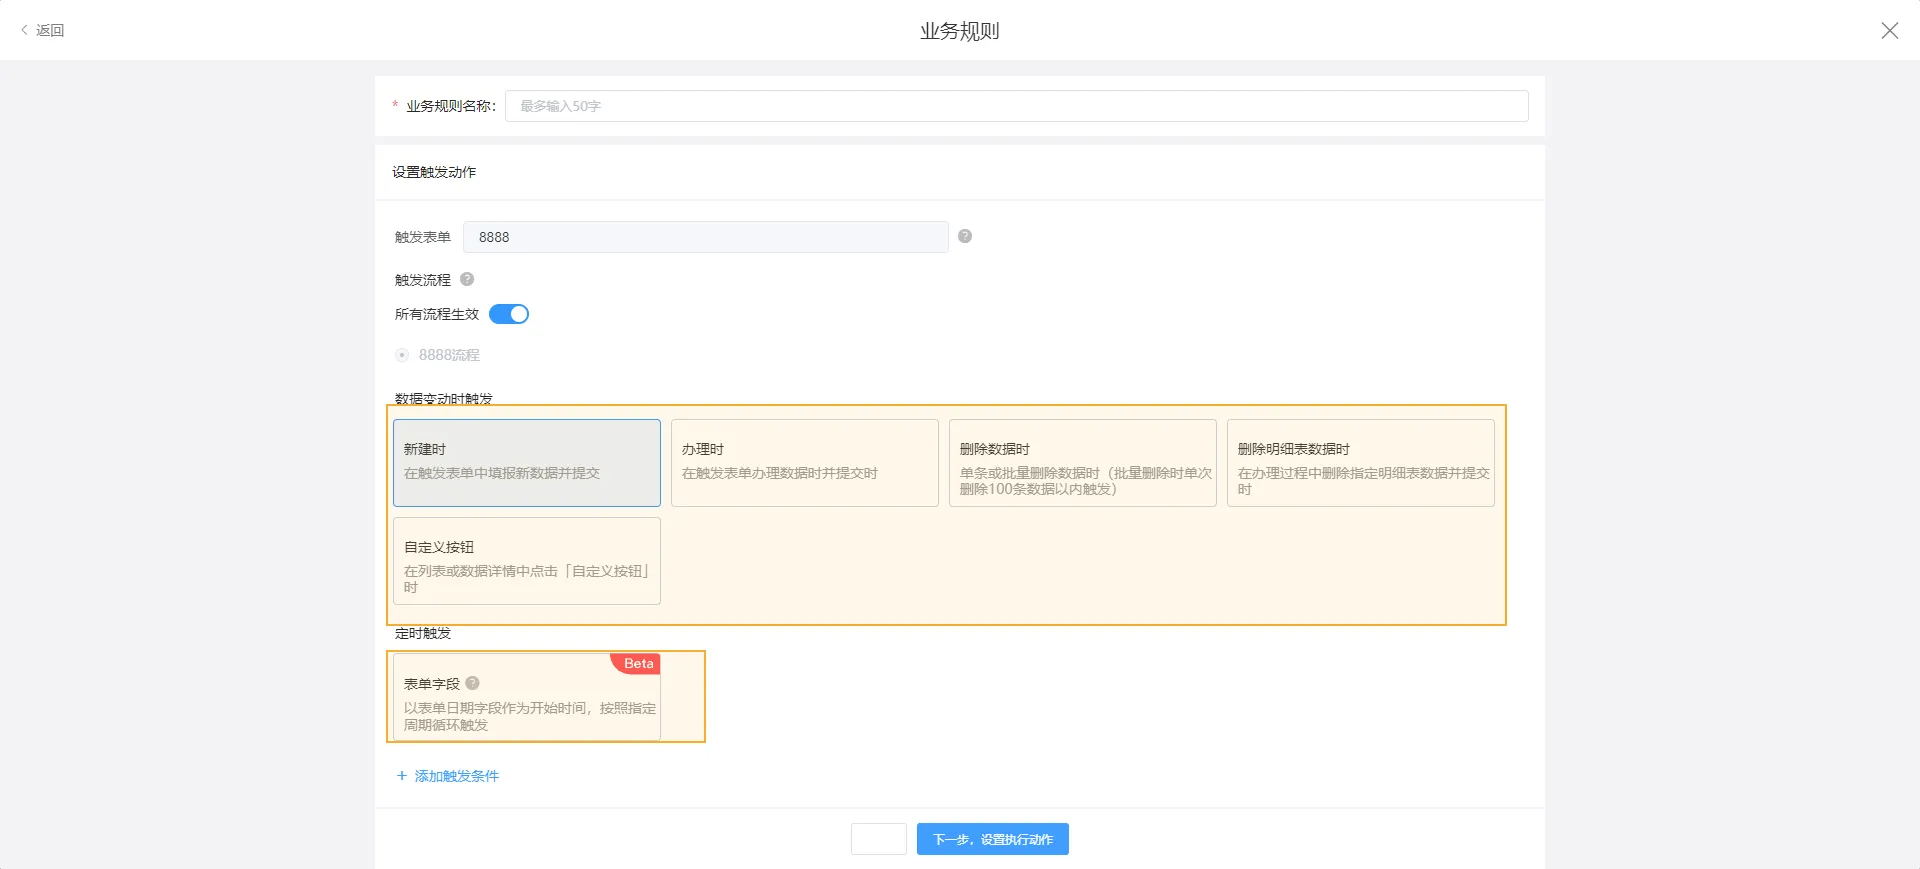This screenshot has width=1920, height=869.
Task: Focus the 业务规则名称 input field
Action: (1016, 106)
